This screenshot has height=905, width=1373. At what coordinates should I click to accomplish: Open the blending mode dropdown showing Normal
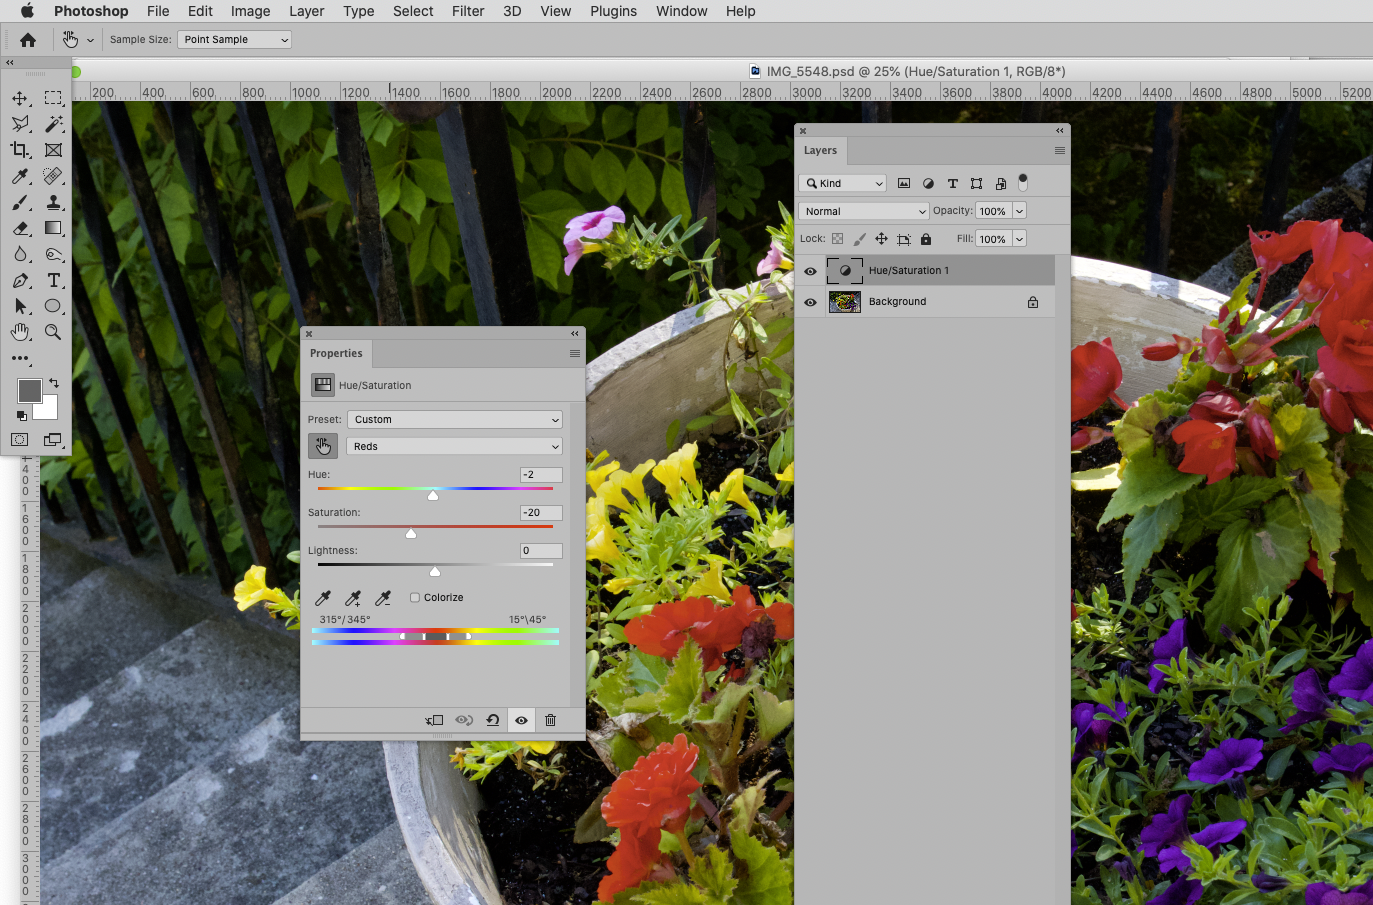coord(862,211)
